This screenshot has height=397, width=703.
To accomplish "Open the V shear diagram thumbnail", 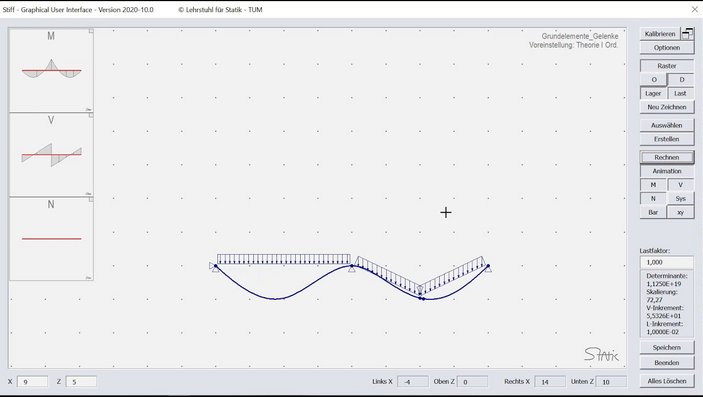I will pyautogui.click(x=51, y=154).
